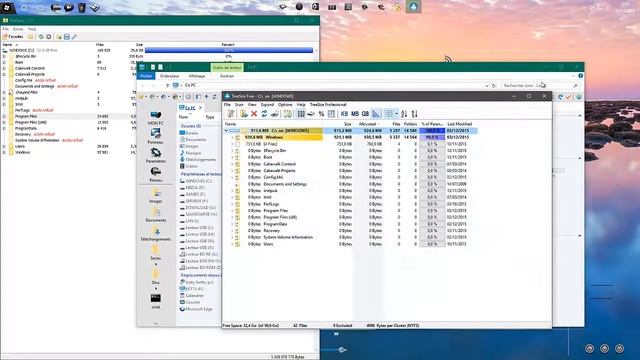Click the pencil icon in left window toolbar
Viewport: 640px width, 360px height.
(74, 37)
